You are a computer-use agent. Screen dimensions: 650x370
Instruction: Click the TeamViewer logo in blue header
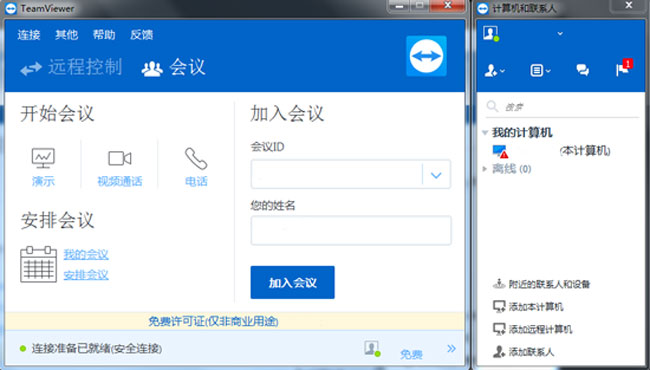426,56
